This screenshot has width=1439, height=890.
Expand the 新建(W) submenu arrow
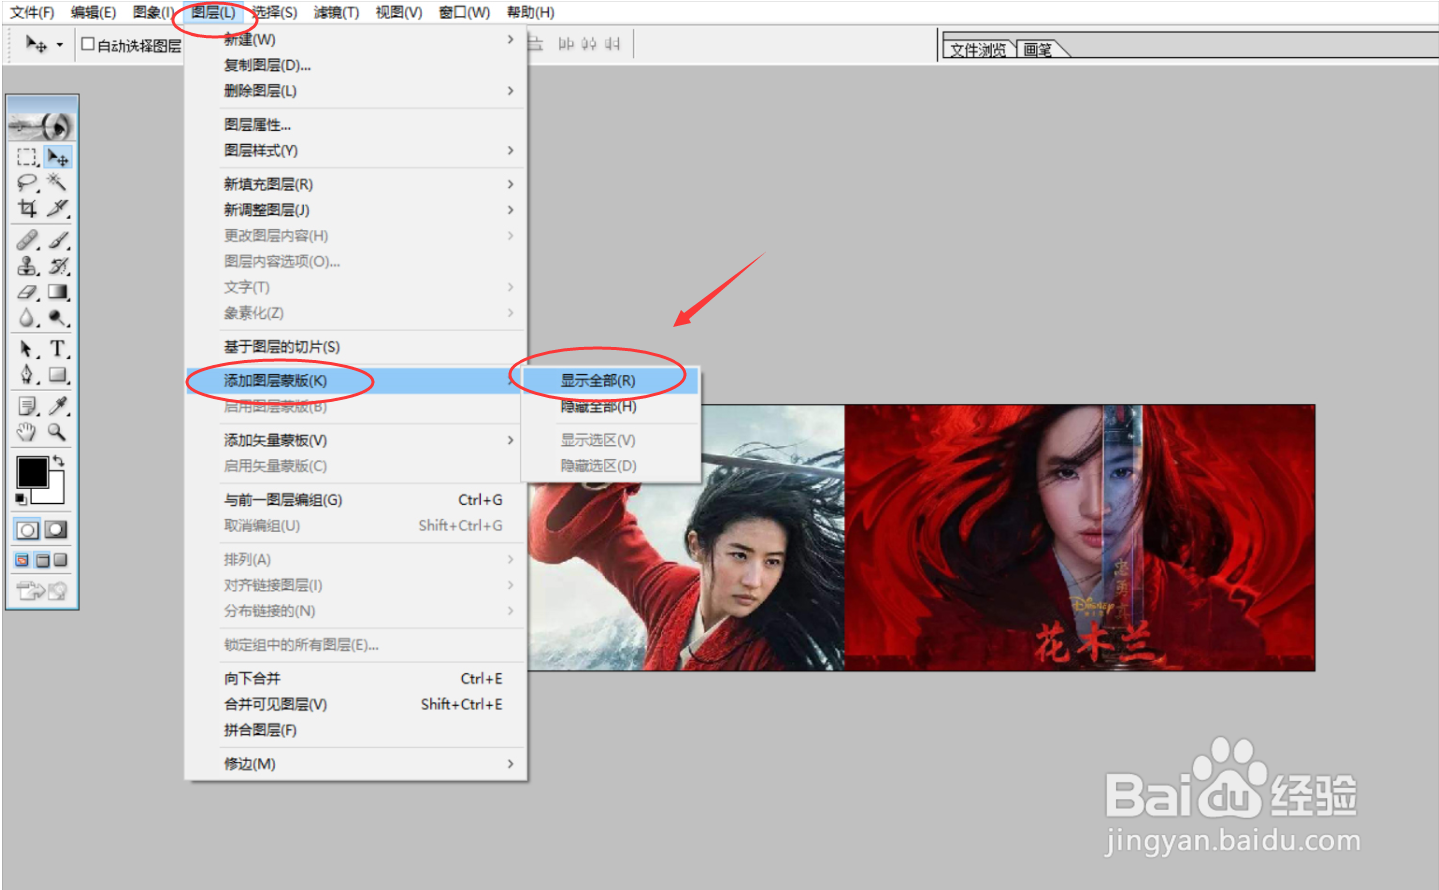[x=510, y=39]
